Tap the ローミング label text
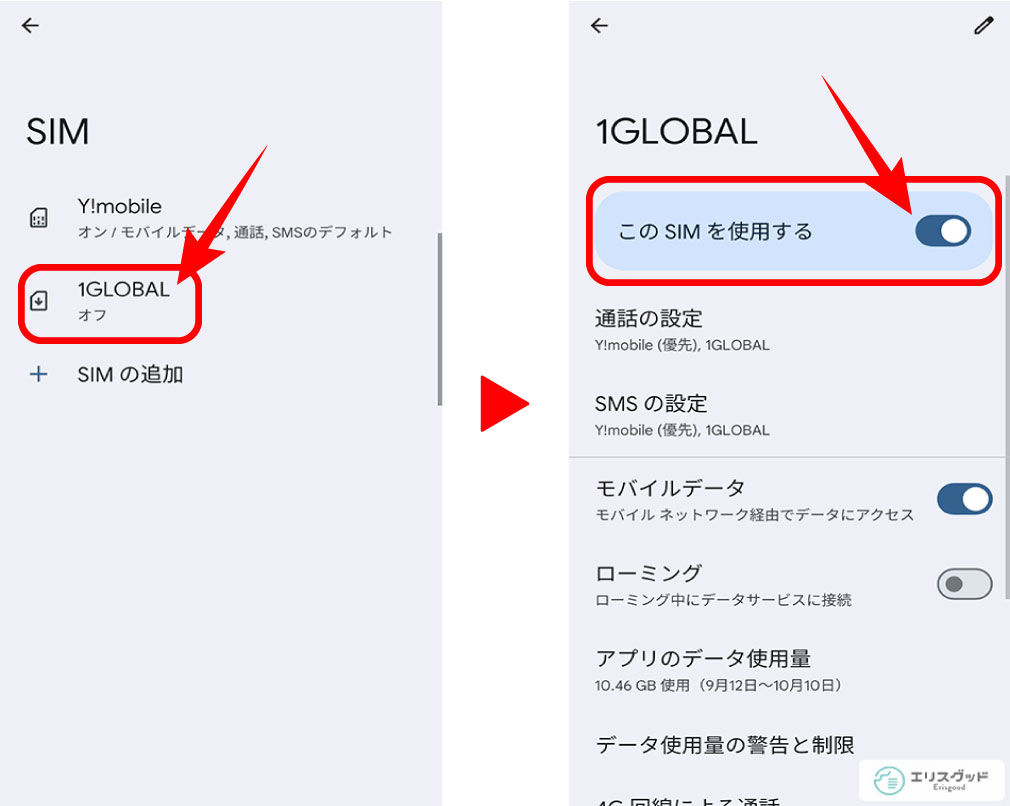1010x806 pixels. (x=649, y=573)
